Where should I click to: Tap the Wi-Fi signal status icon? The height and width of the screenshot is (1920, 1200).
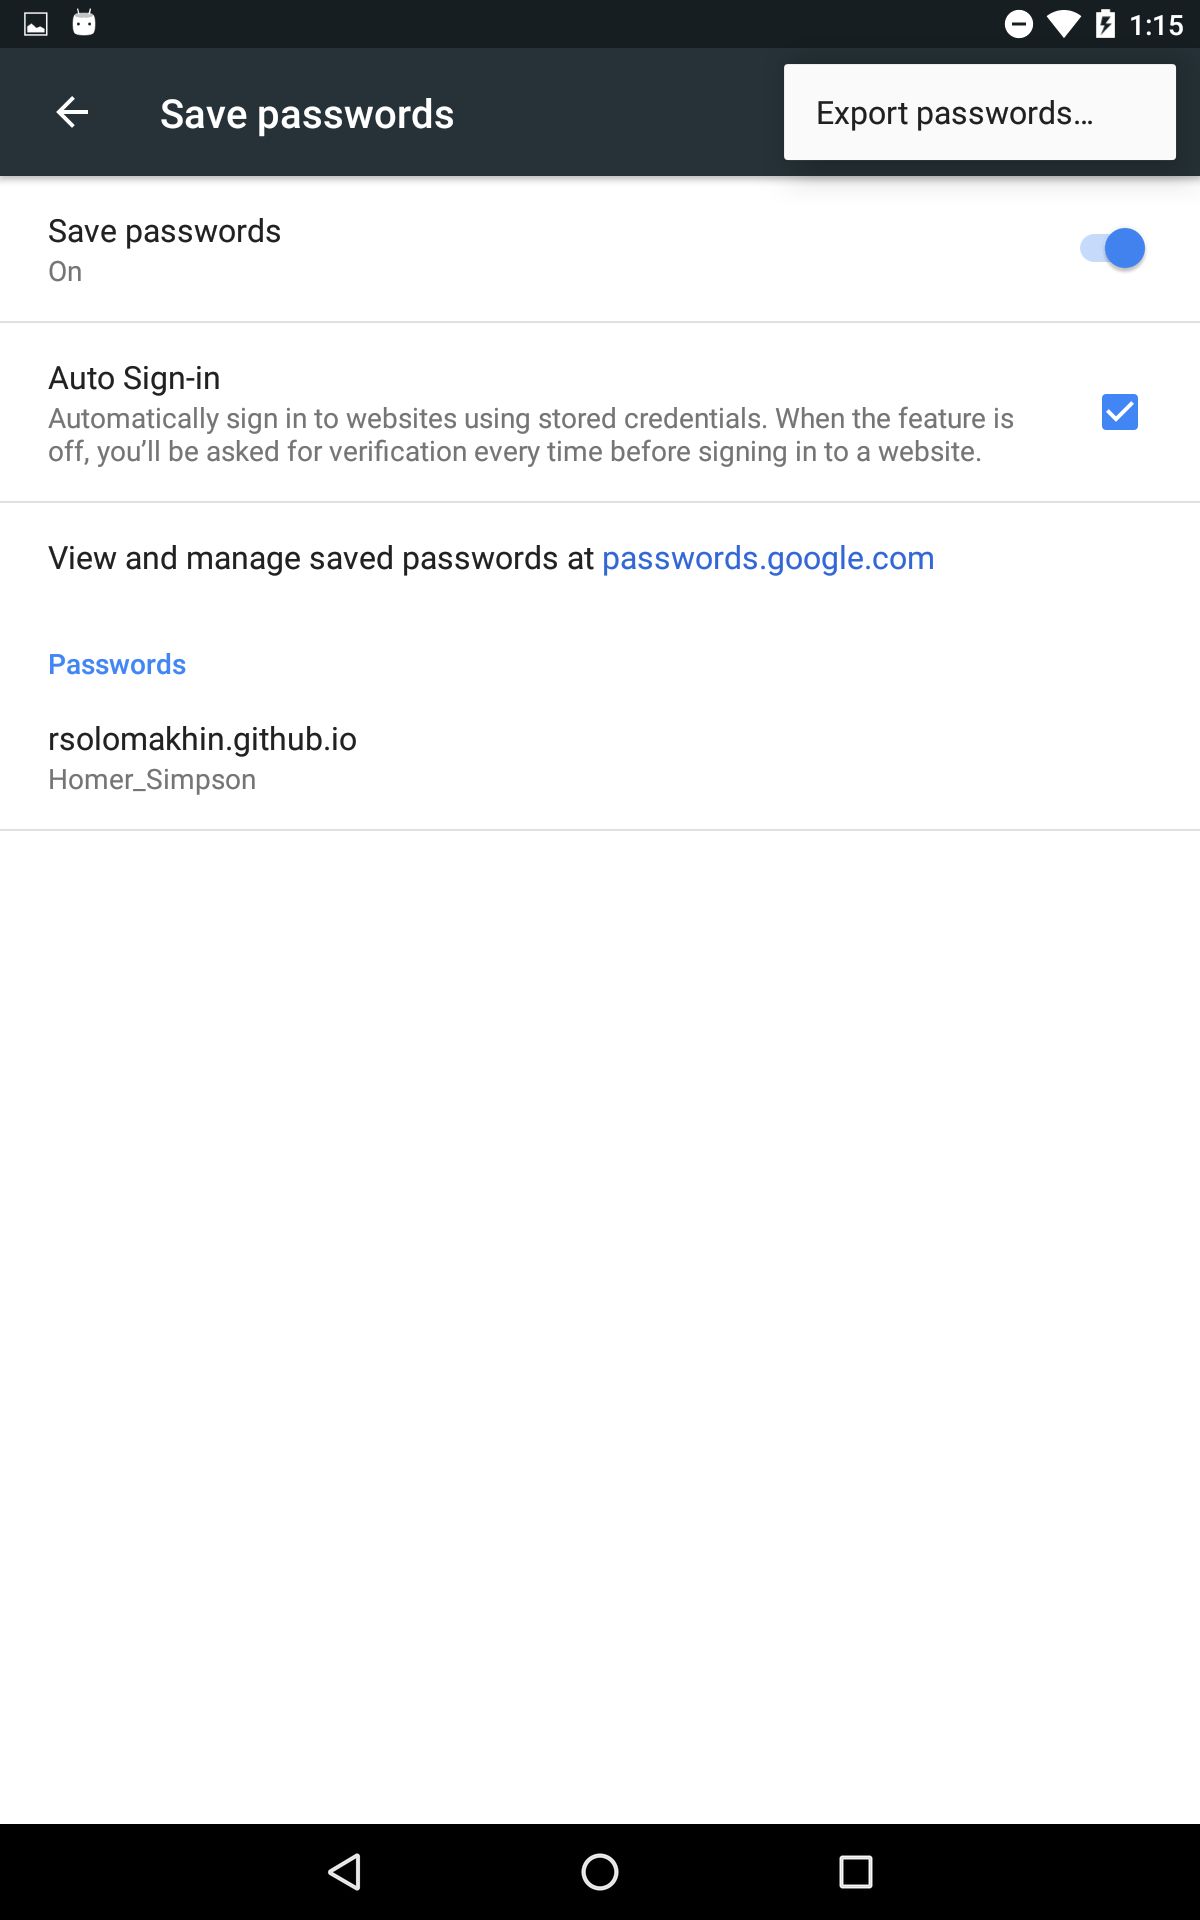[x=1063, y=24]
